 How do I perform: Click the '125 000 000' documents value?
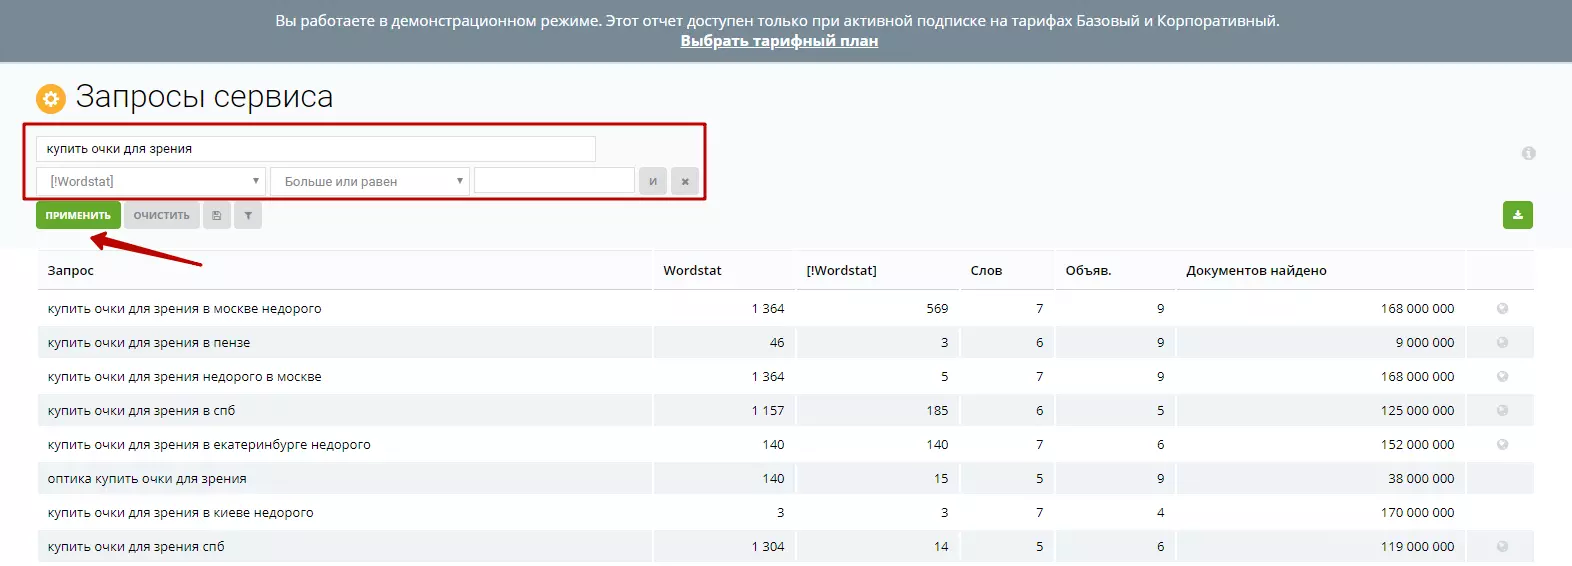pos(1417,411)
